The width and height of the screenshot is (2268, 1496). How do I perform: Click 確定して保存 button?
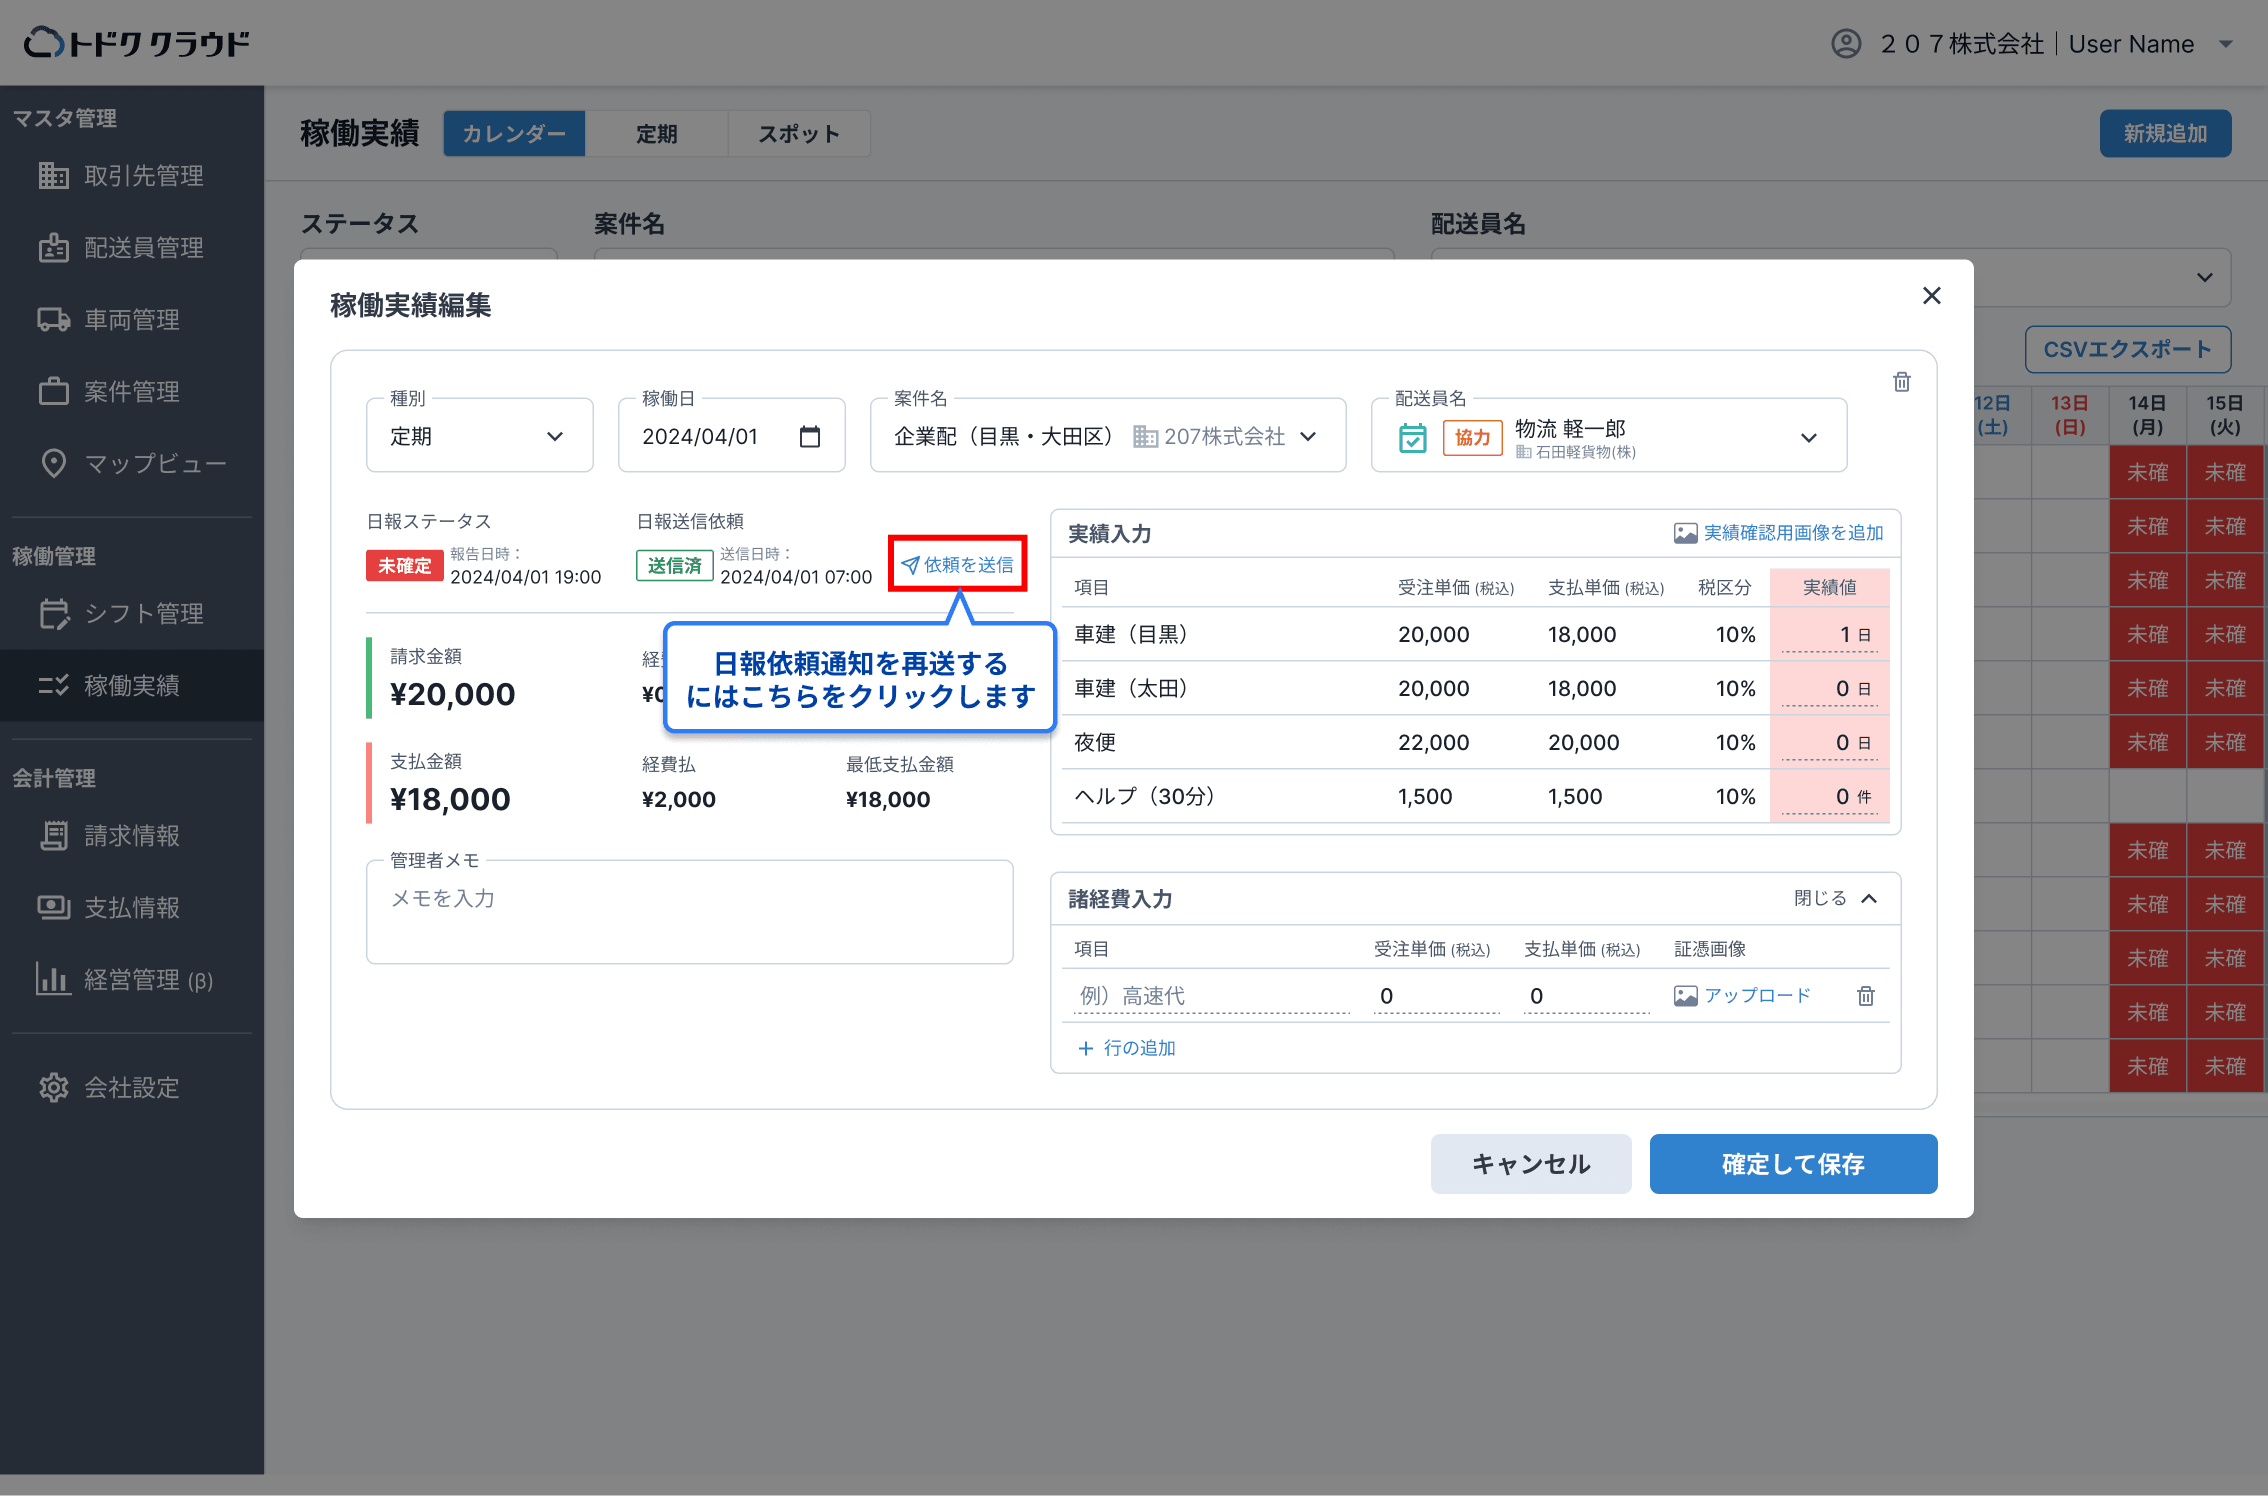(1794, 1164)
